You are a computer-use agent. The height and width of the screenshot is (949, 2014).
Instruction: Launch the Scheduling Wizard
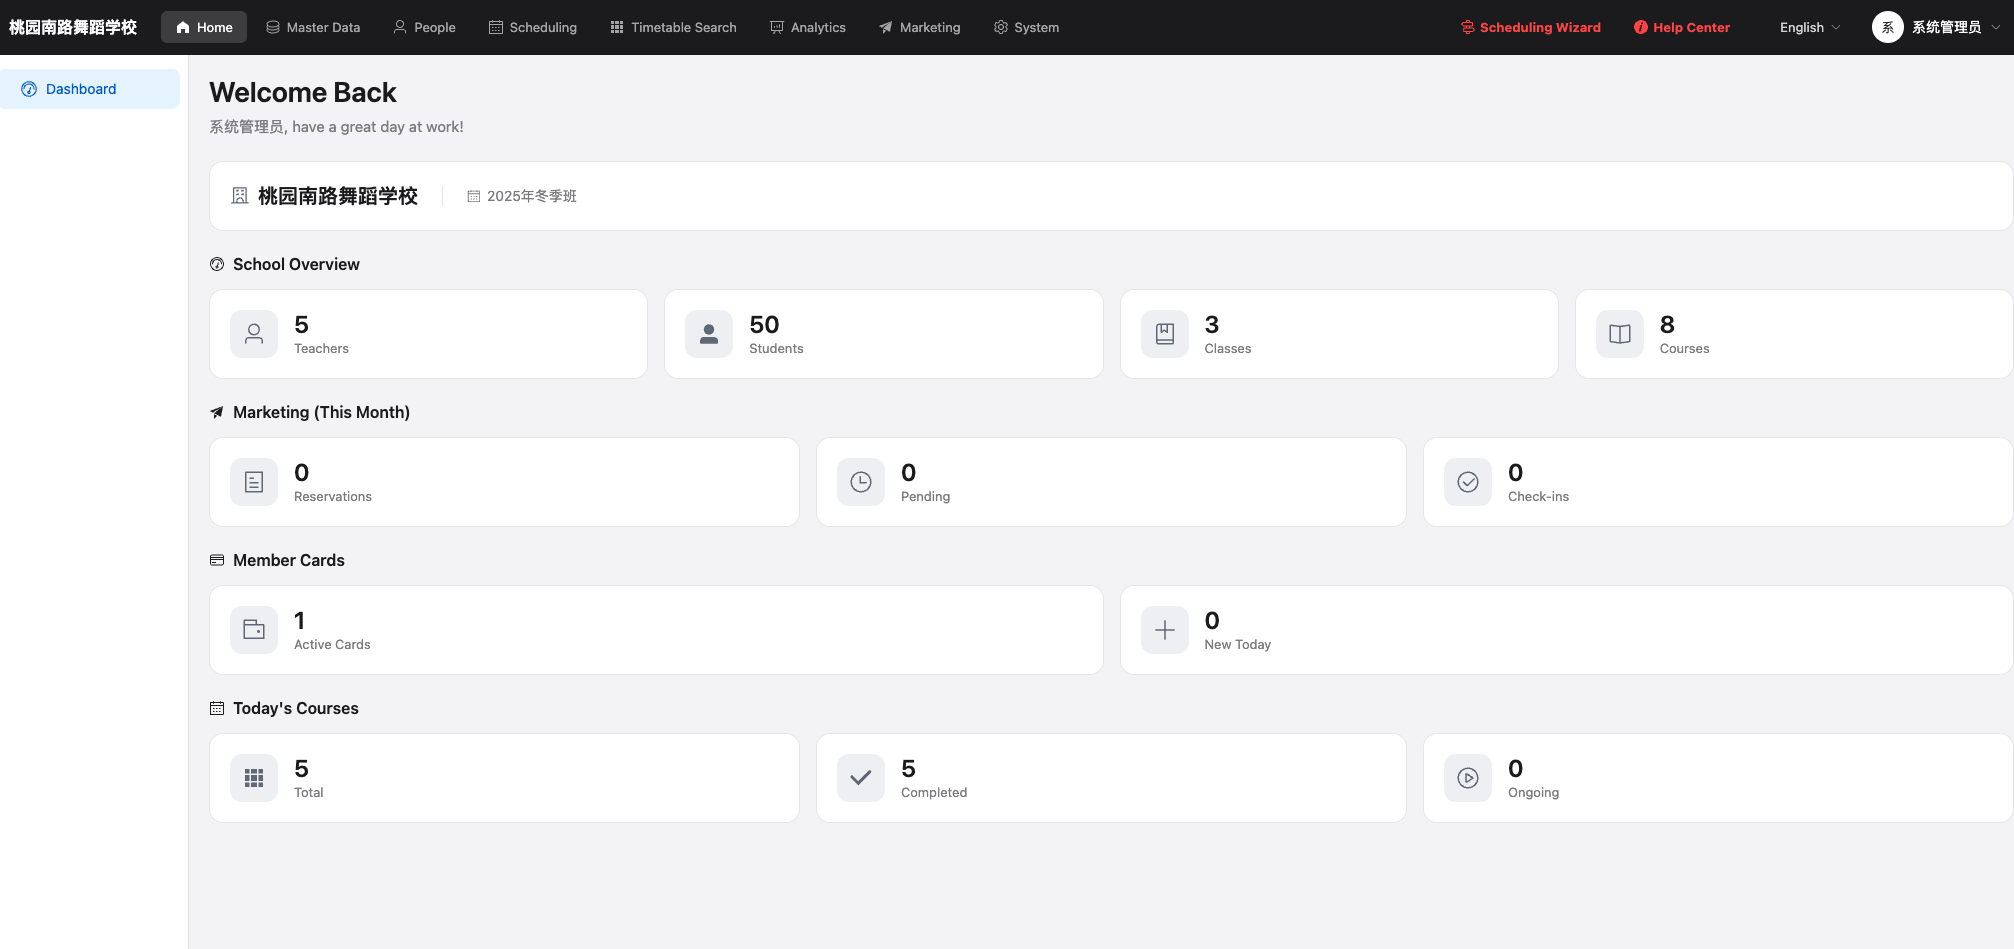tap(1530, 27)
